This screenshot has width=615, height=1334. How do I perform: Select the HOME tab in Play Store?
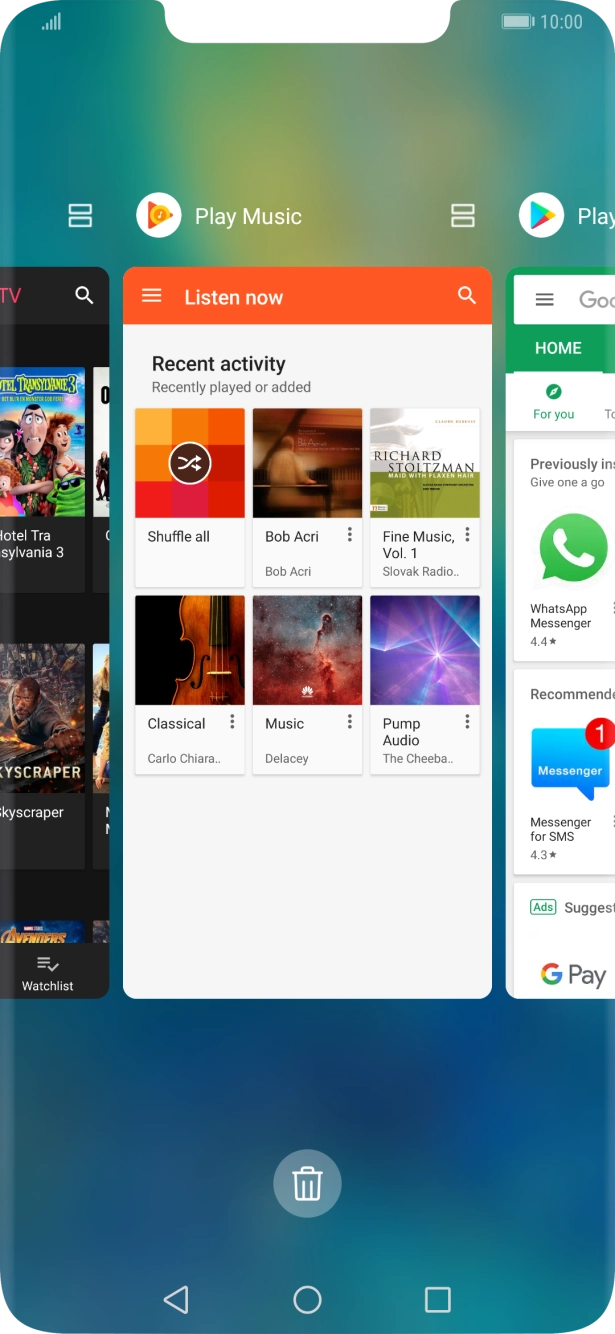pos(558,348)
